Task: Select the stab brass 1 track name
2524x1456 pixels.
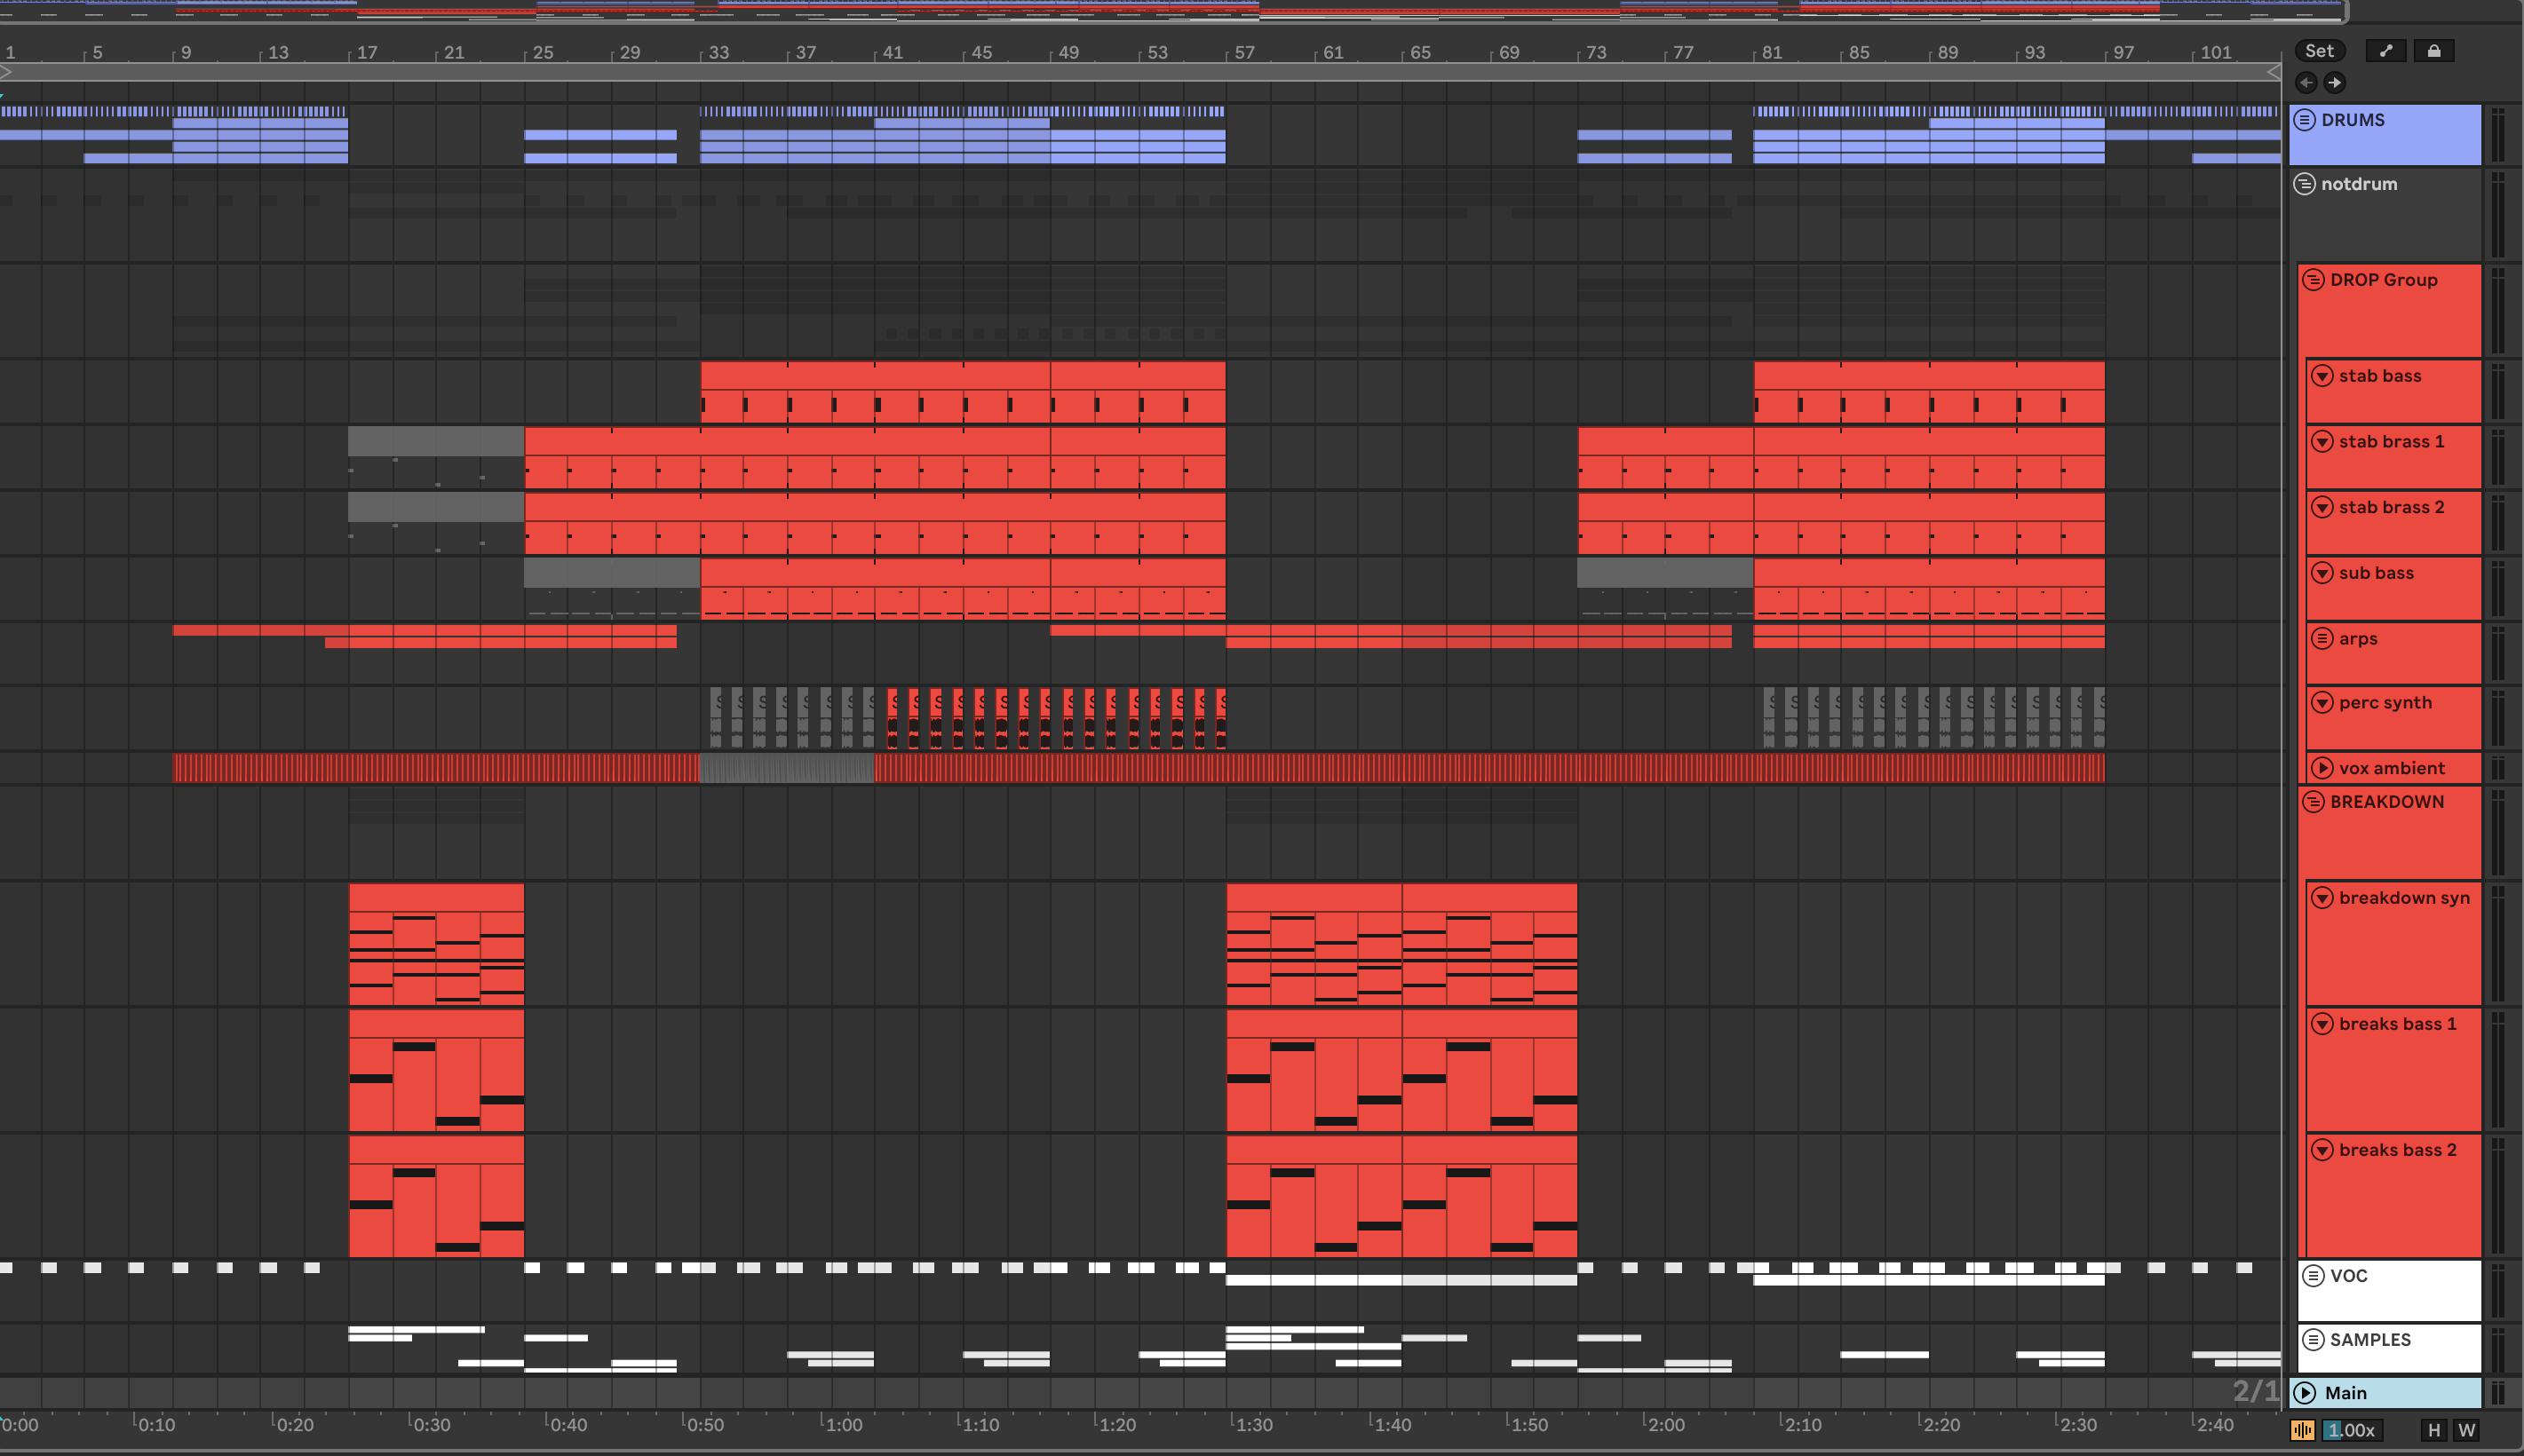Action: coord(2391,442)
